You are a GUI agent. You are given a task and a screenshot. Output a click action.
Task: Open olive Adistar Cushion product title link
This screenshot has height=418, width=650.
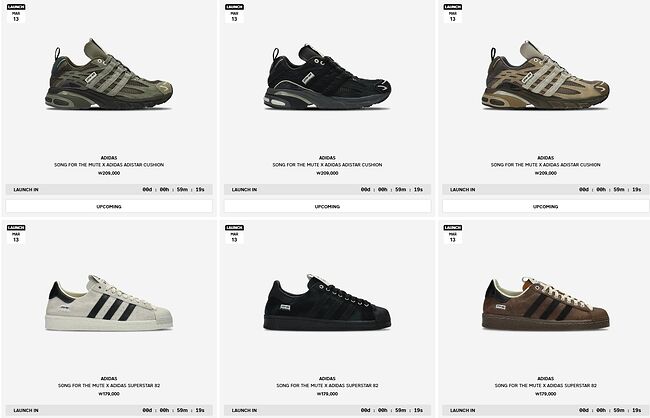pos(109,165)
